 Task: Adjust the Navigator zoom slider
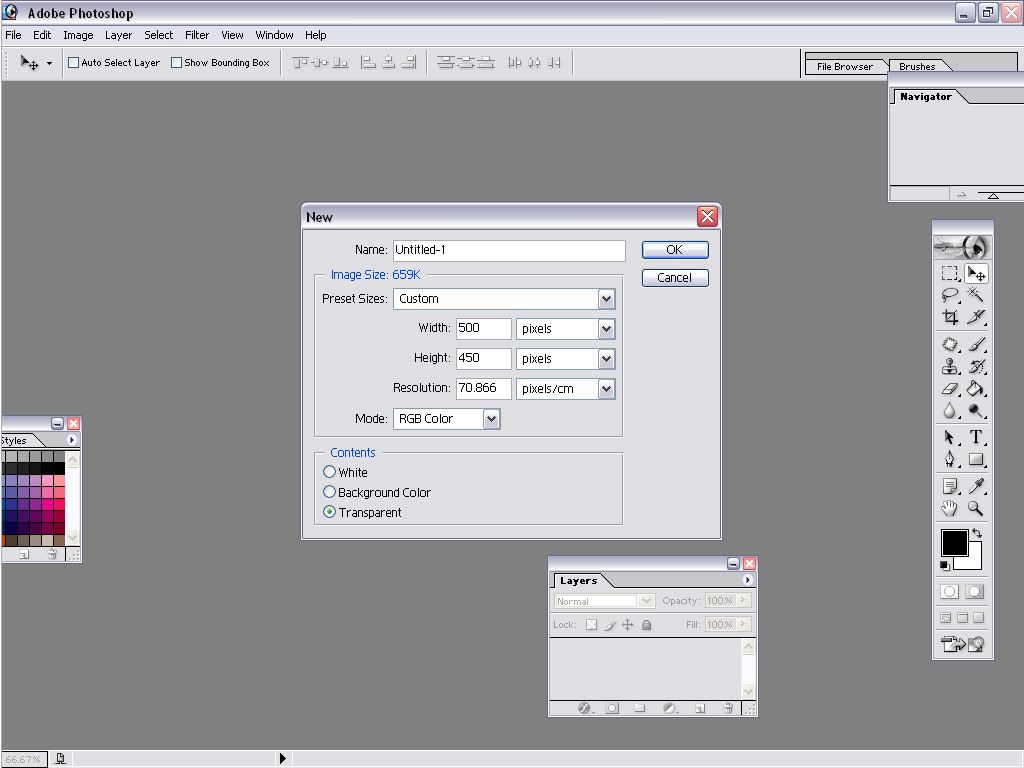(x=993, y=195)
